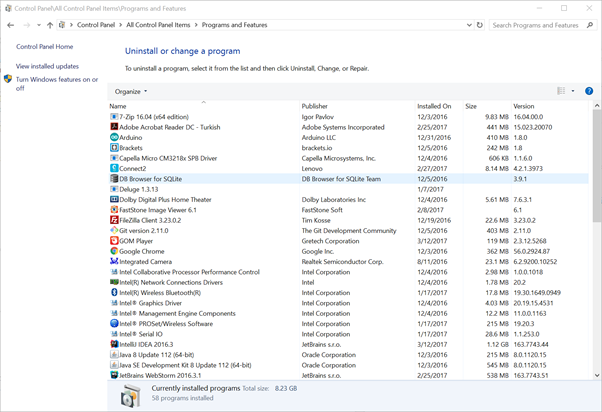Click the Tim Kosse publisher cell
This screenshot has height=412, width=602.
(x=316, y=220)
